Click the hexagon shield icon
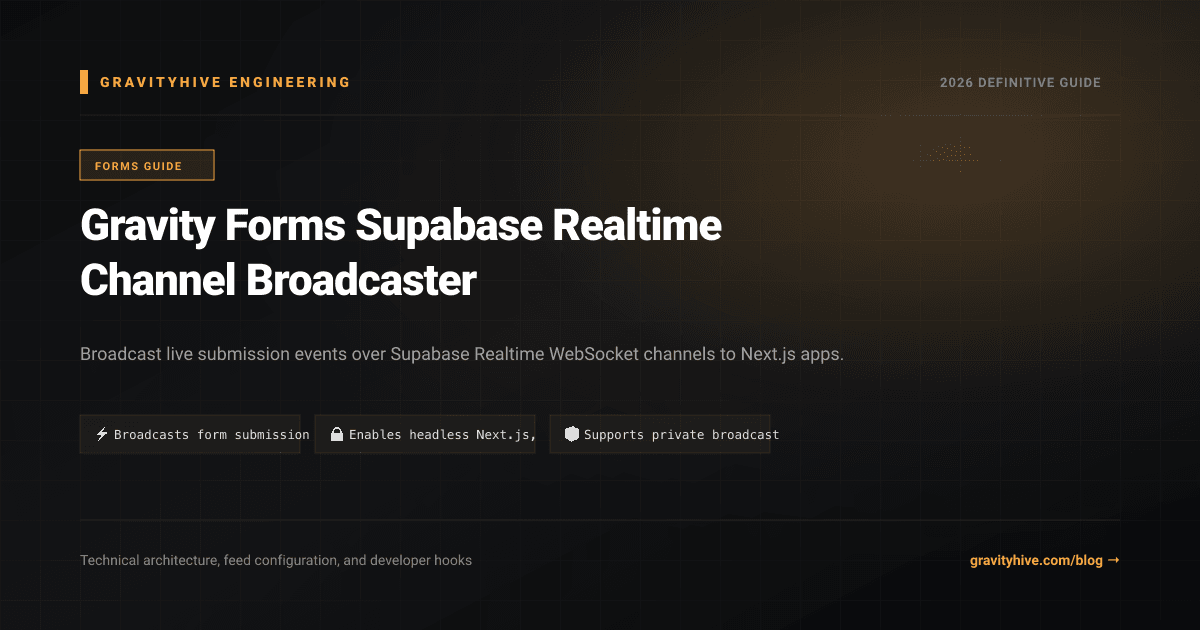 [572, 434]
